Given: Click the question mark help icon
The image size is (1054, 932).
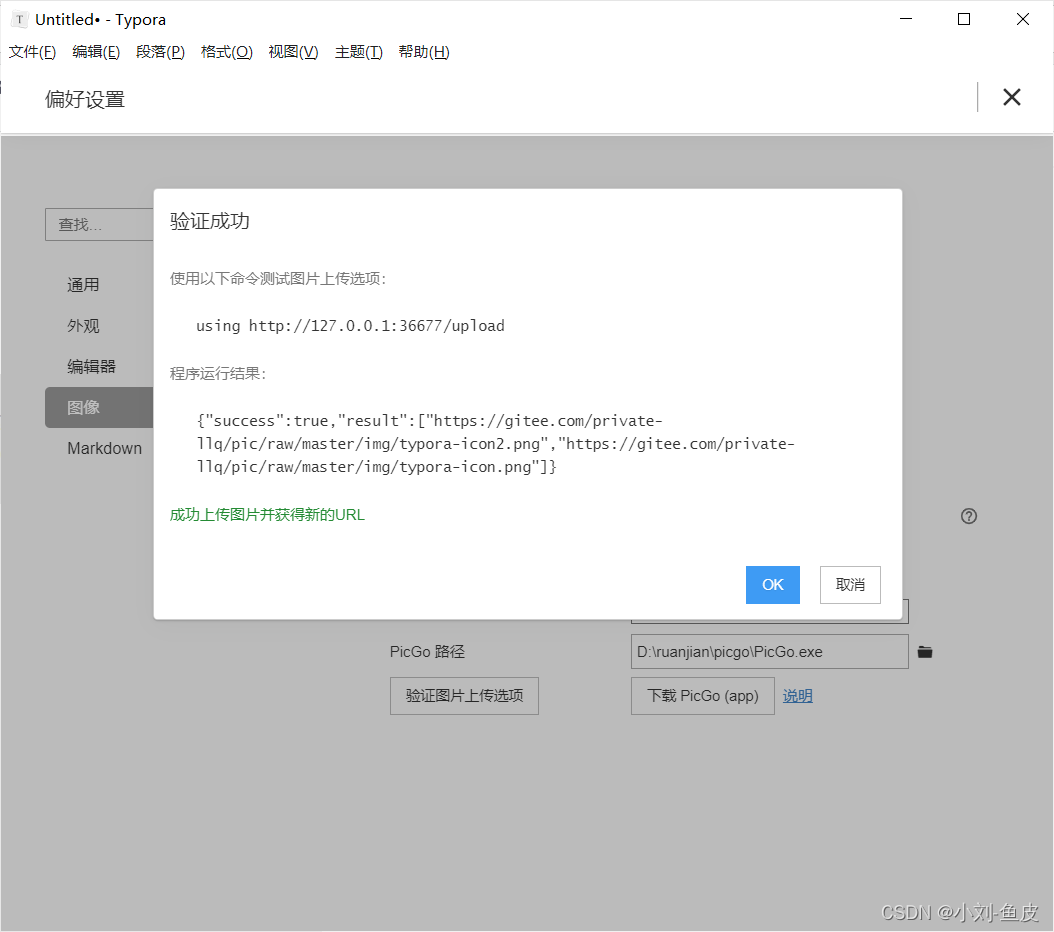Looking at the screenshot, I should [968, 515].
